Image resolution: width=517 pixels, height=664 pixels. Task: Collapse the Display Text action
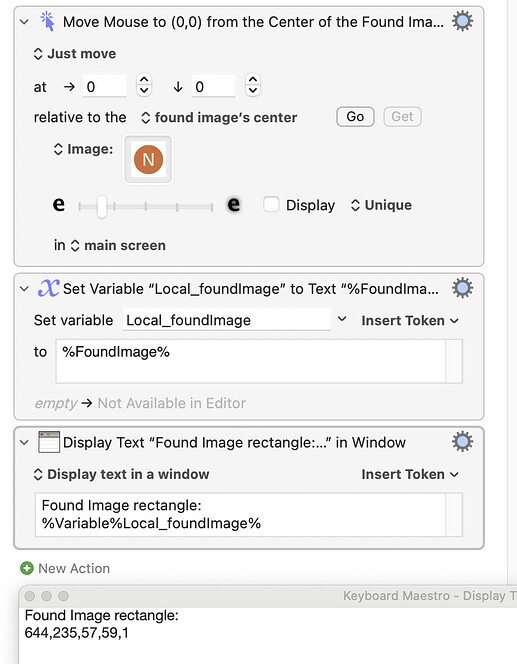point(25,443)
